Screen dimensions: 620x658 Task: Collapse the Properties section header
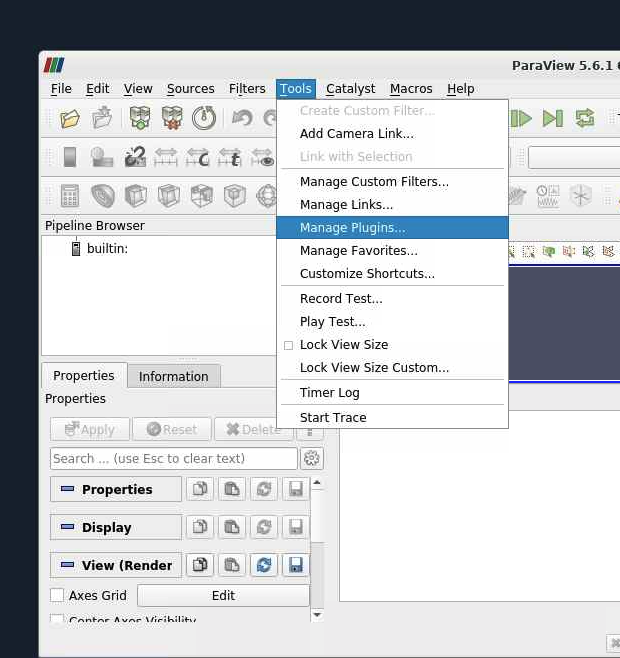coord(116,489)
